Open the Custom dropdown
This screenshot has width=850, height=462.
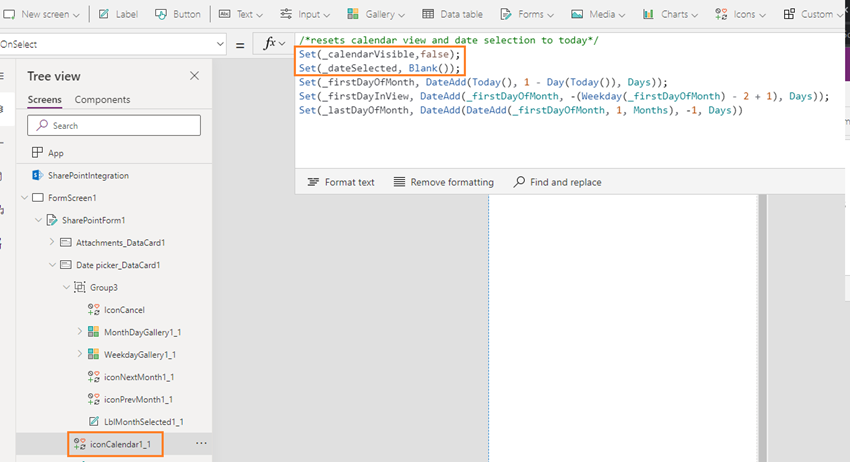[814, 14]
